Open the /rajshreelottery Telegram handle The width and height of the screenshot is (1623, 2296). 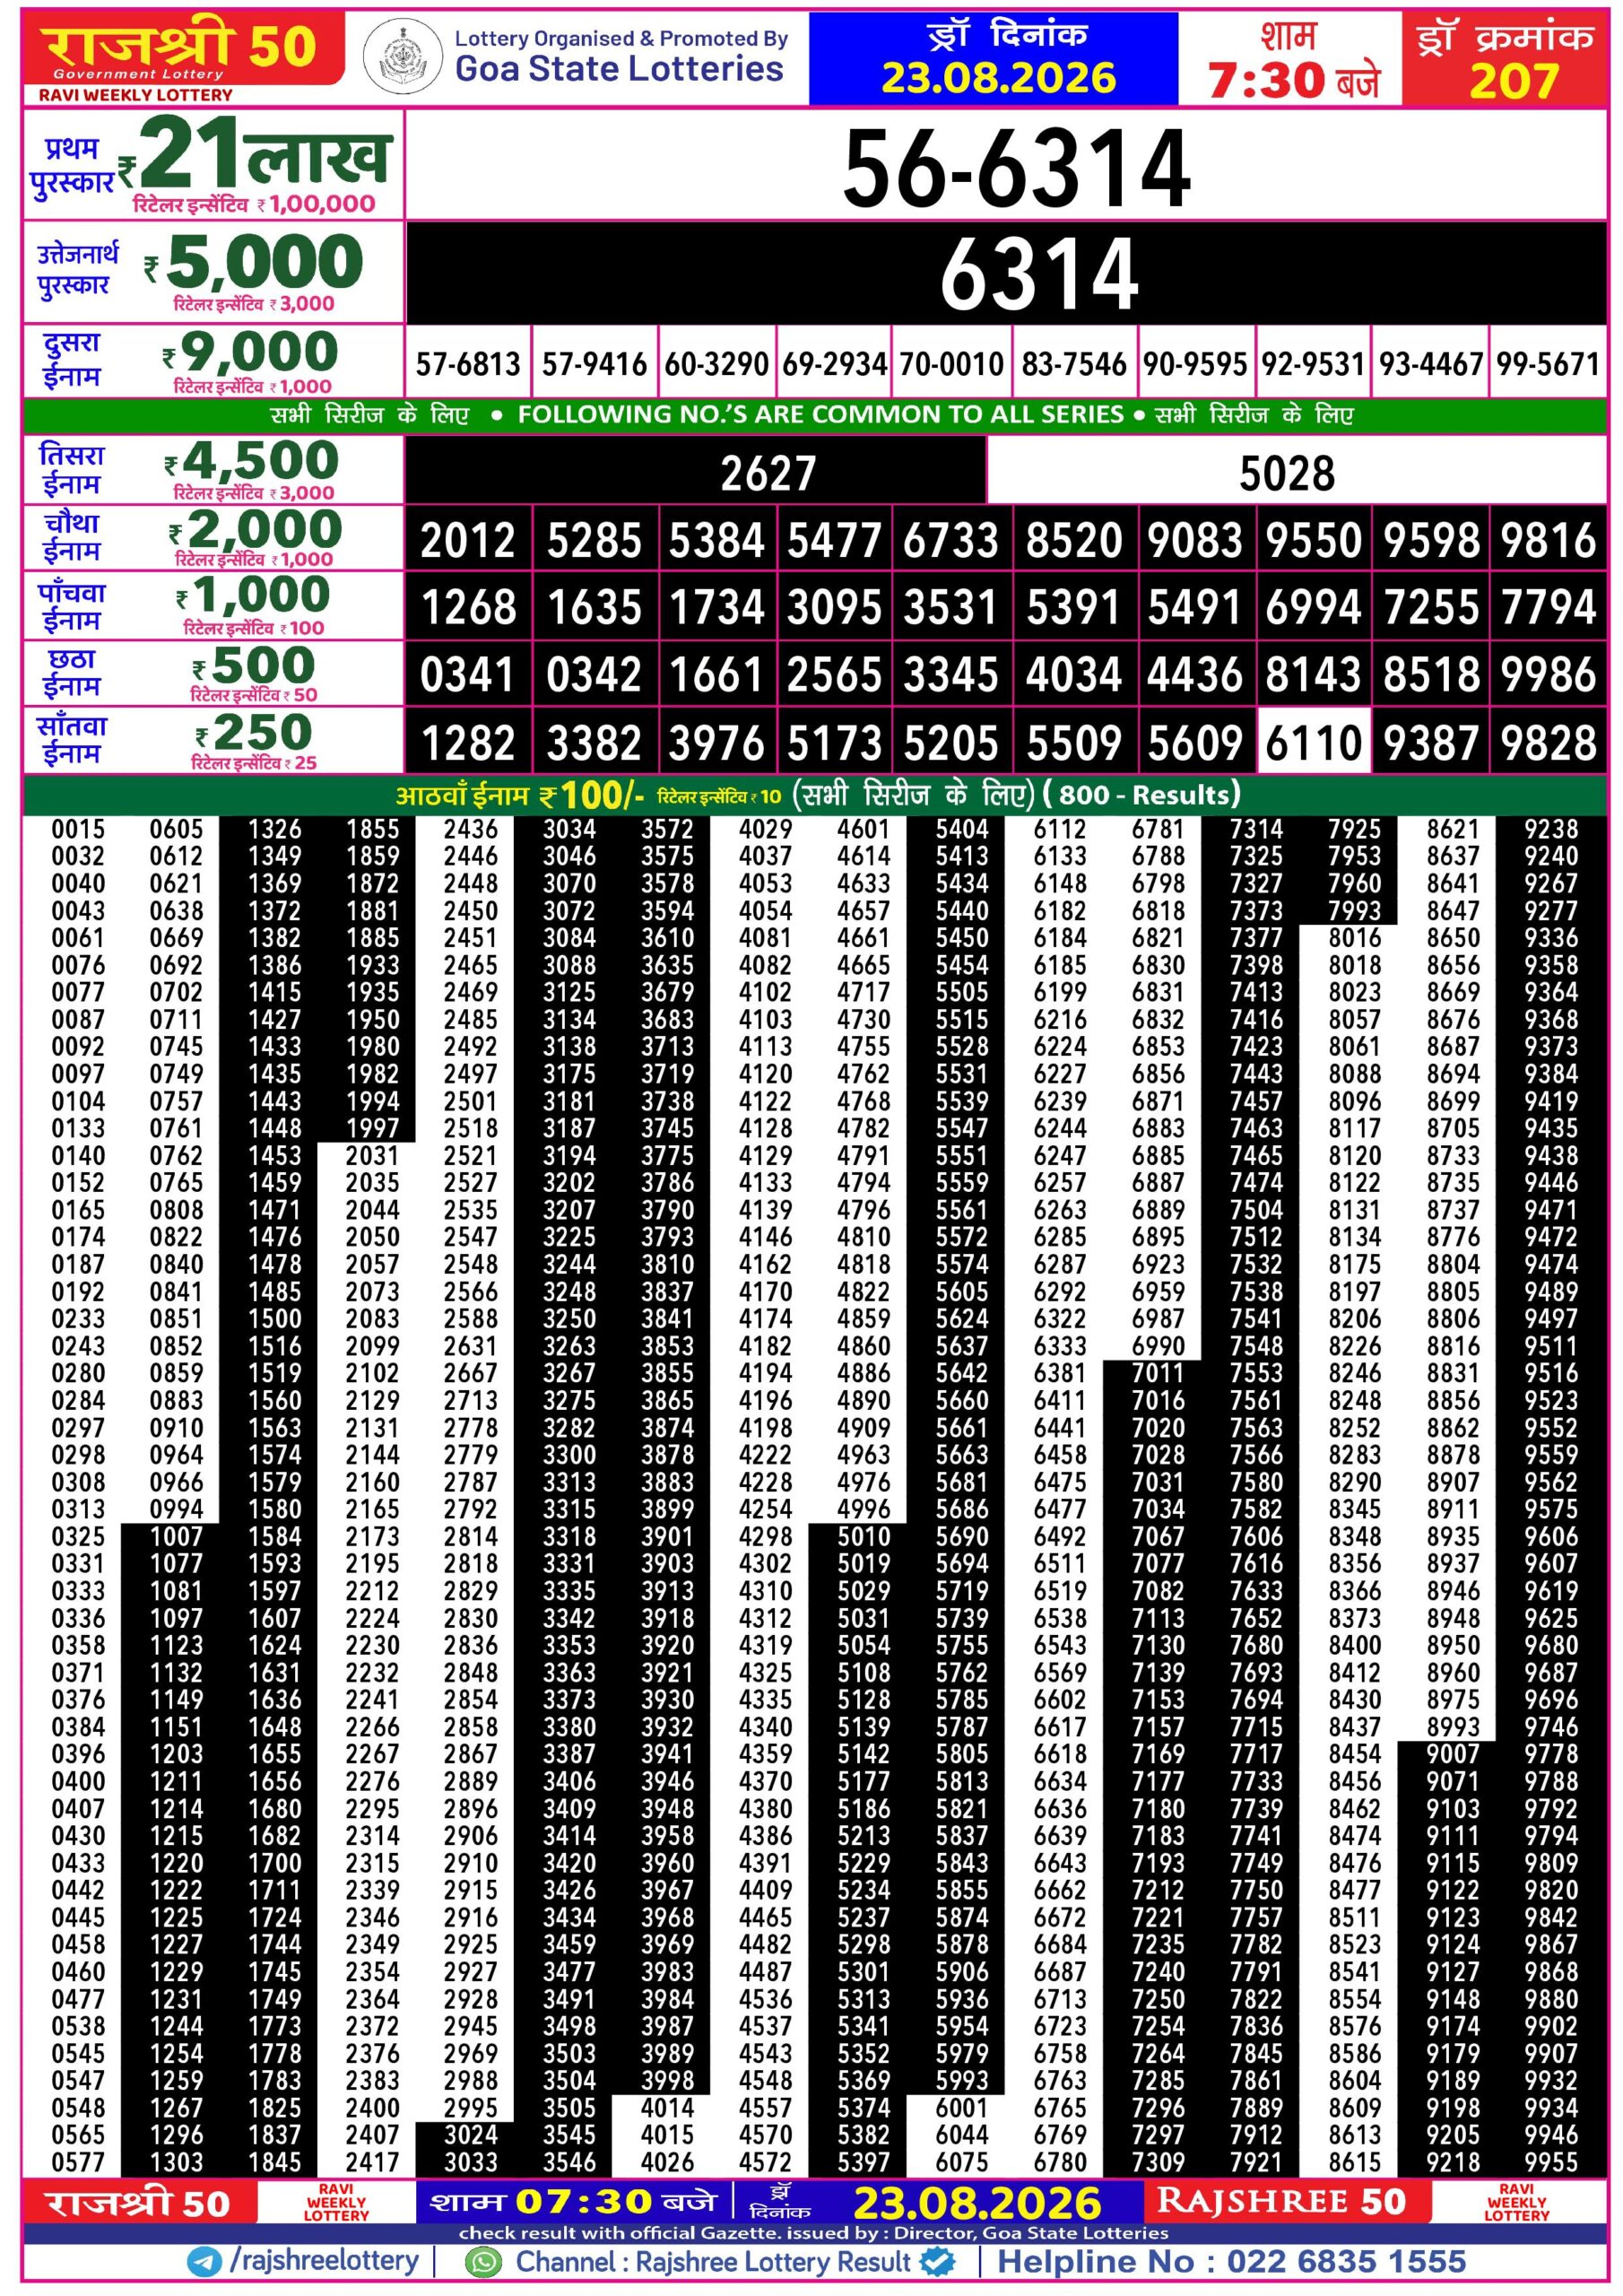[x=324, y=2261]
